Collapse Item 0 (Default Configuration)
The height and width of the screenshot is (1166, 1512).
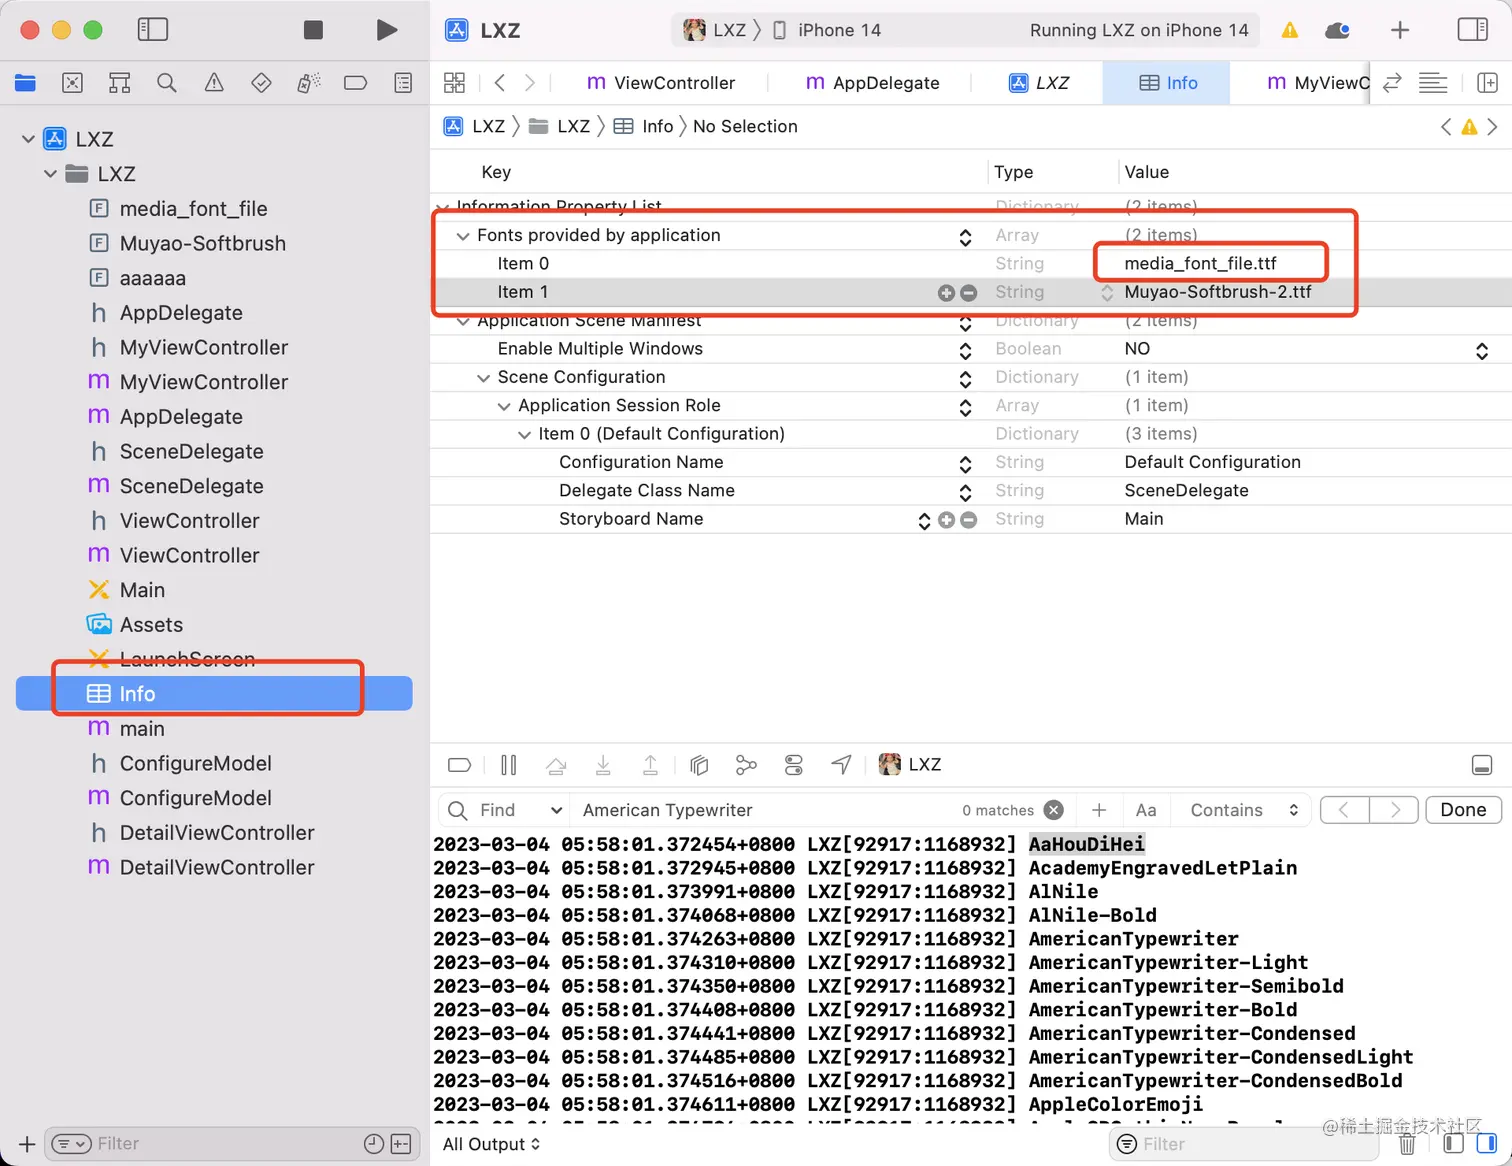coord(524,434)
